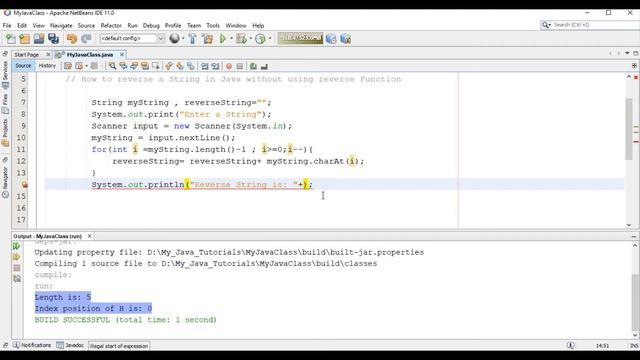Click the Notifications status bar button

click(32, 345)
